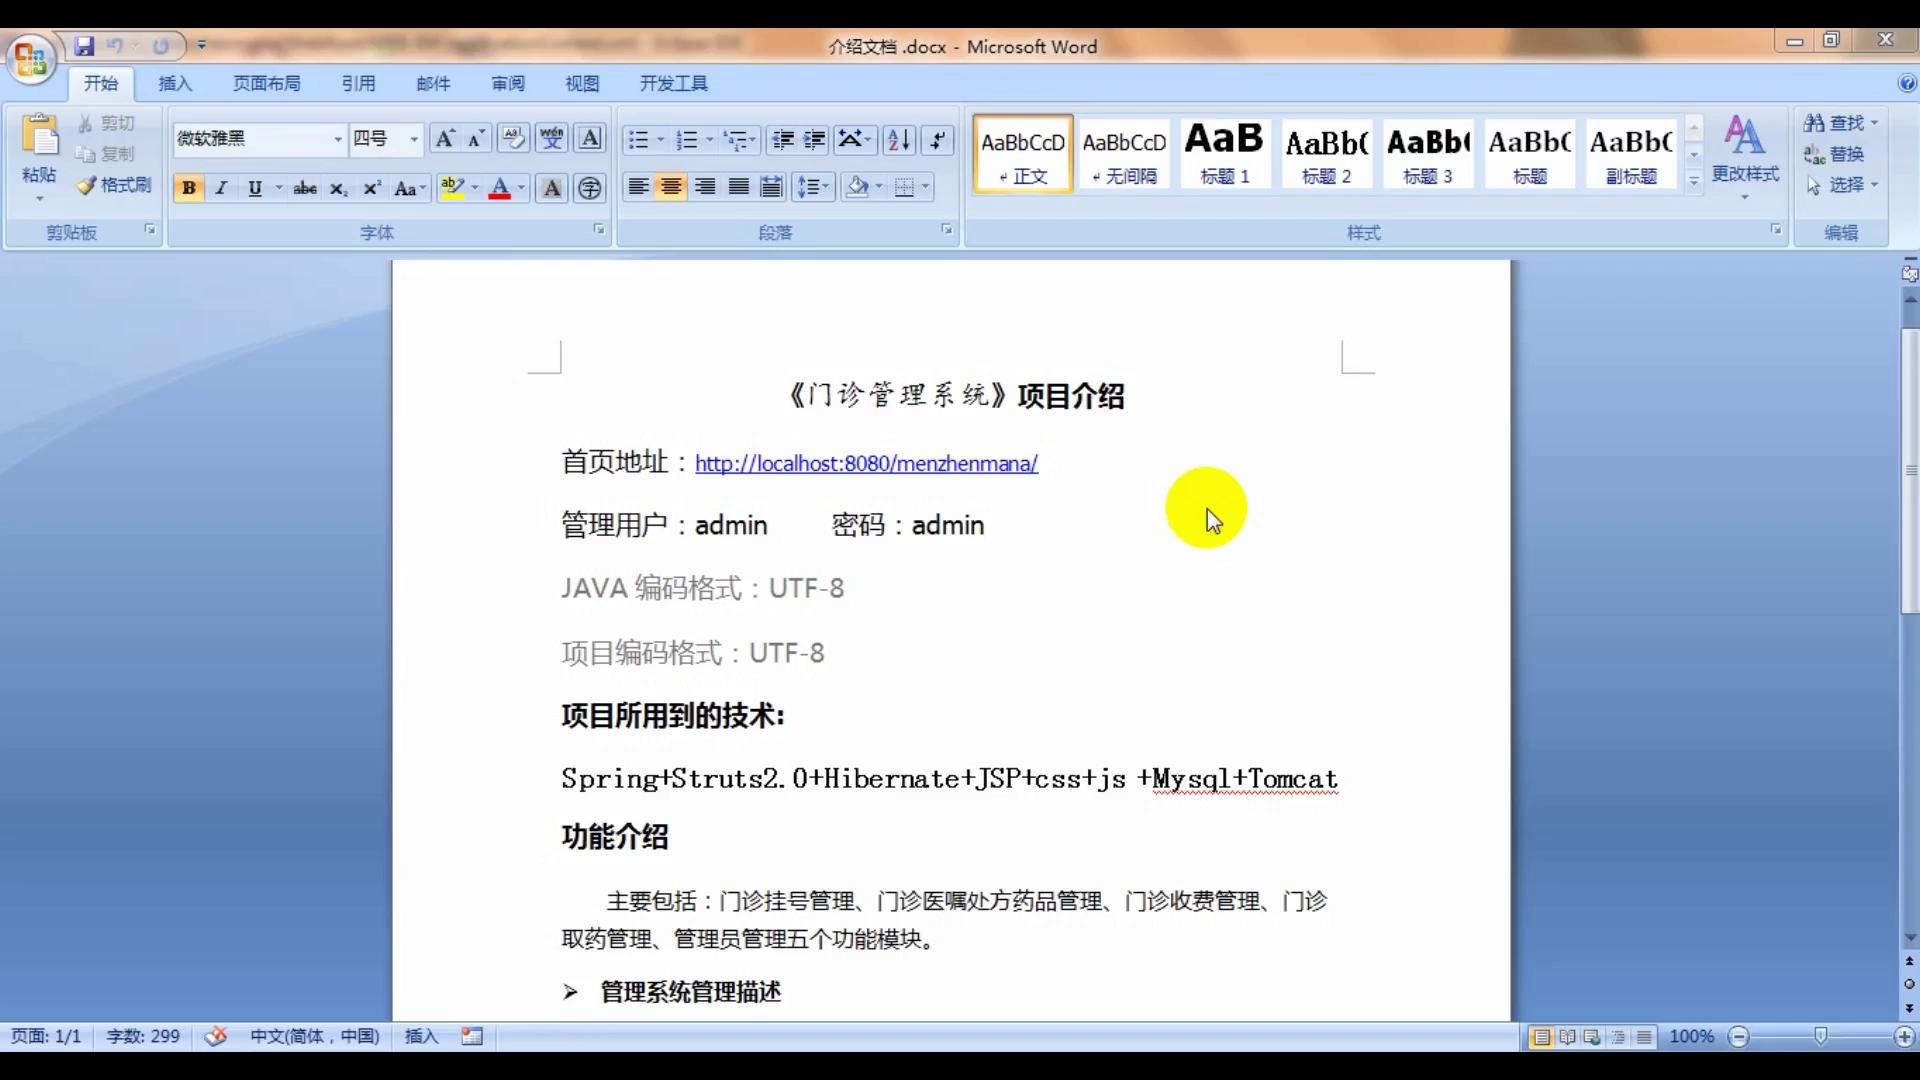Open the font name dropdown
The height and width of the screenshot is (1080, 1920).
coord(339,139)
